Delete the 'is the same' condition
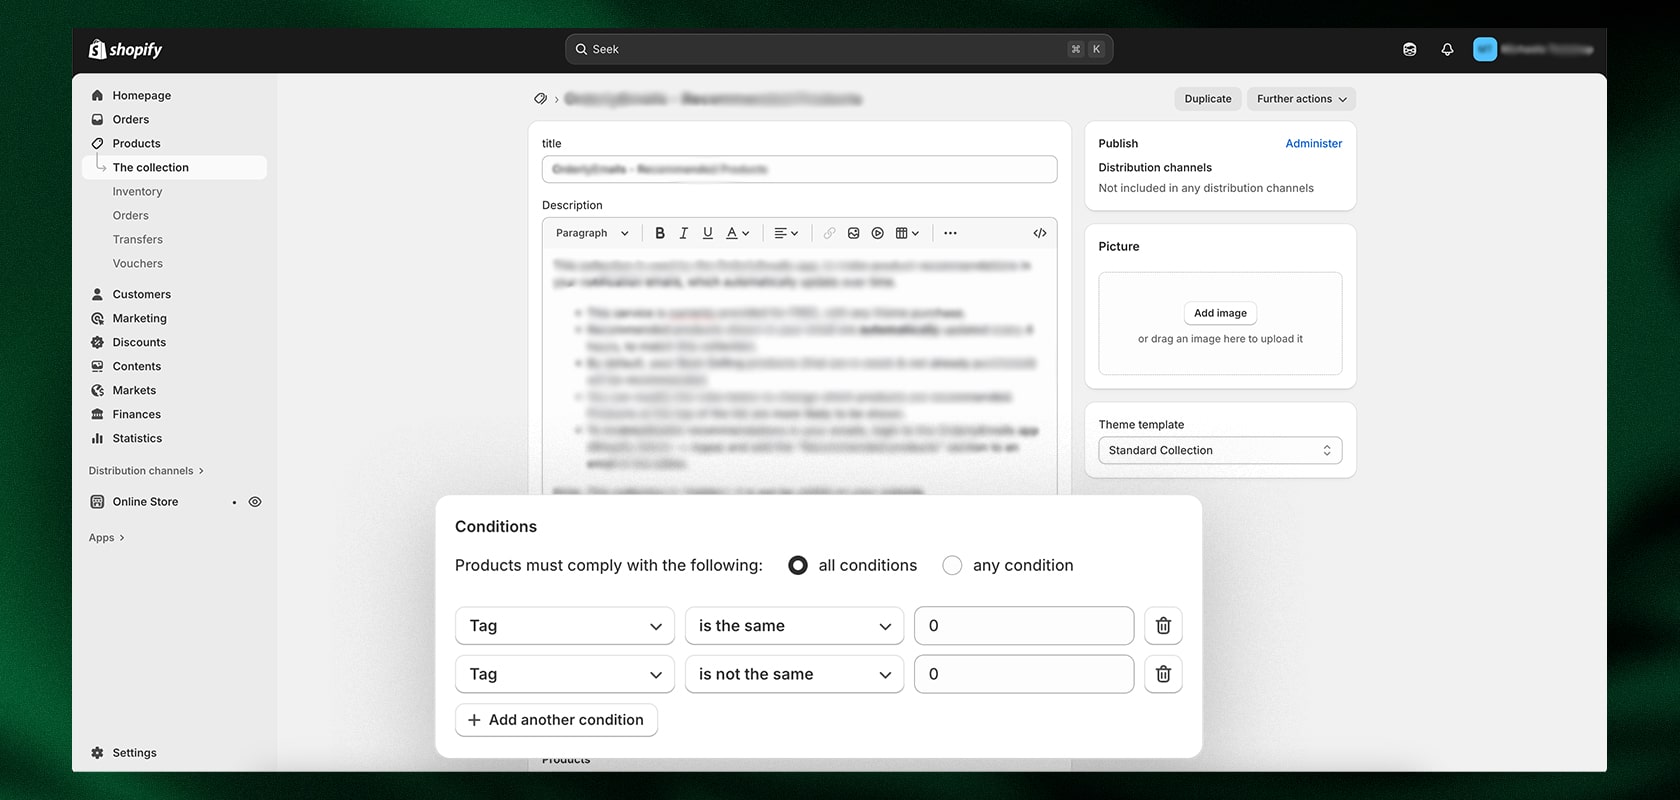 click(1163, 626)
